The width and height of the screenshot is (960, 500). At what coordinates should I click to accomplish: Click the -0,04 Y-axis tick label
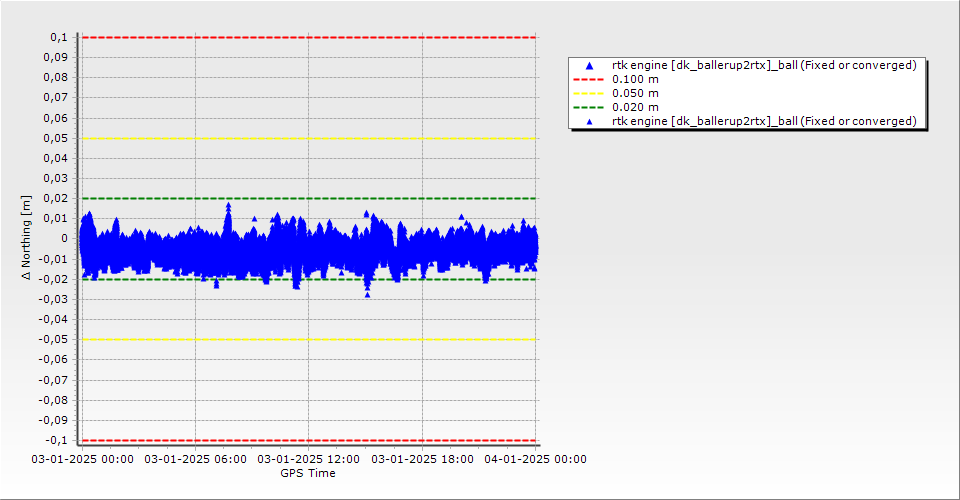tap(54, 319)
